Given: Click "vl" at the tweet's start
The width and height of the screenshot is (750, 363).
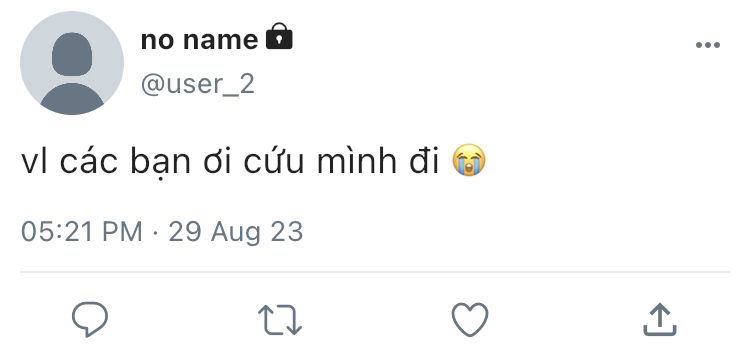Looking at the screenshot, I should coord(34,162).
